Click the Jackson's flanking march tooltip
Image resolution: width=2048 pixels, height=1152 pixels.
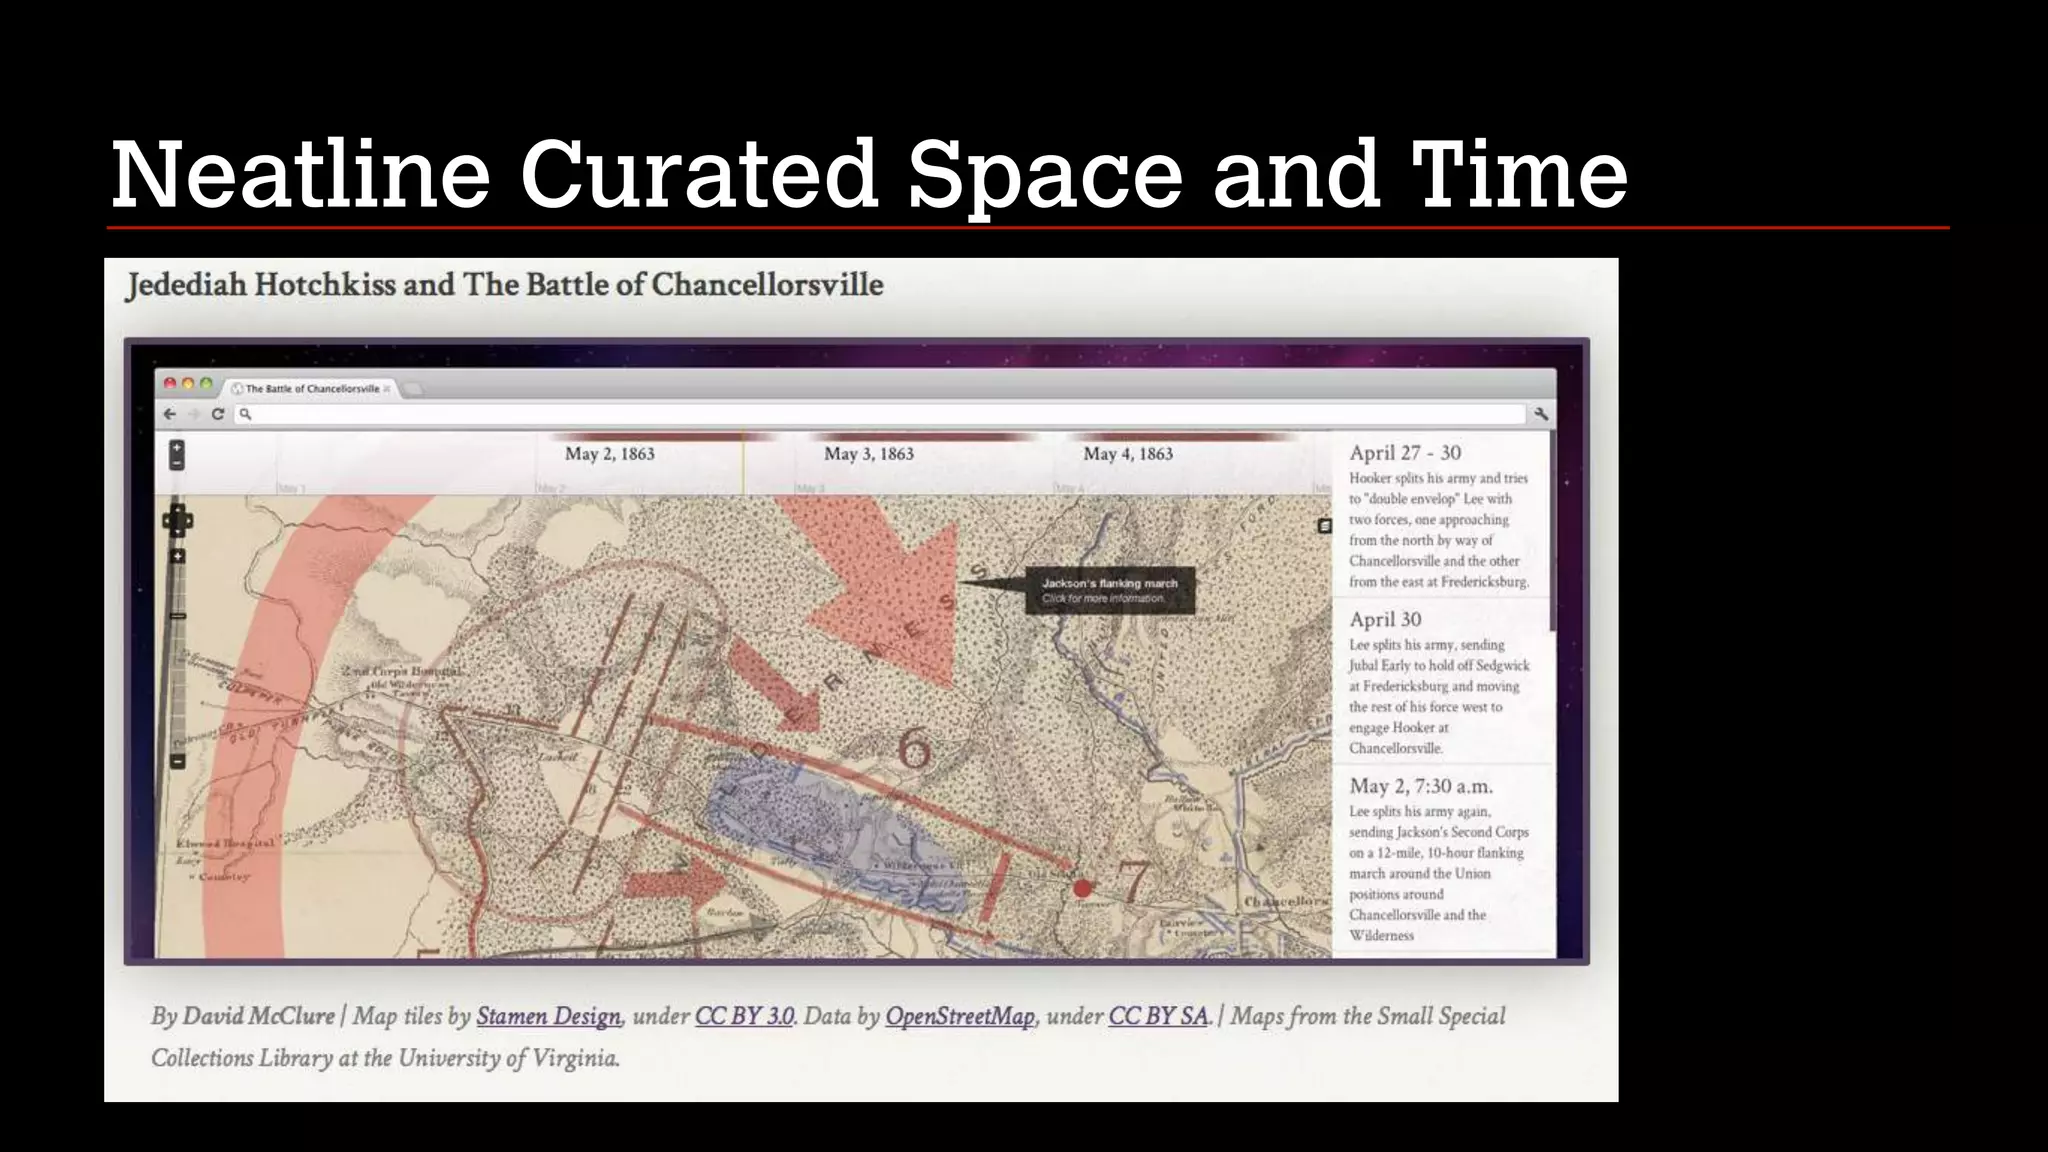1110,590
